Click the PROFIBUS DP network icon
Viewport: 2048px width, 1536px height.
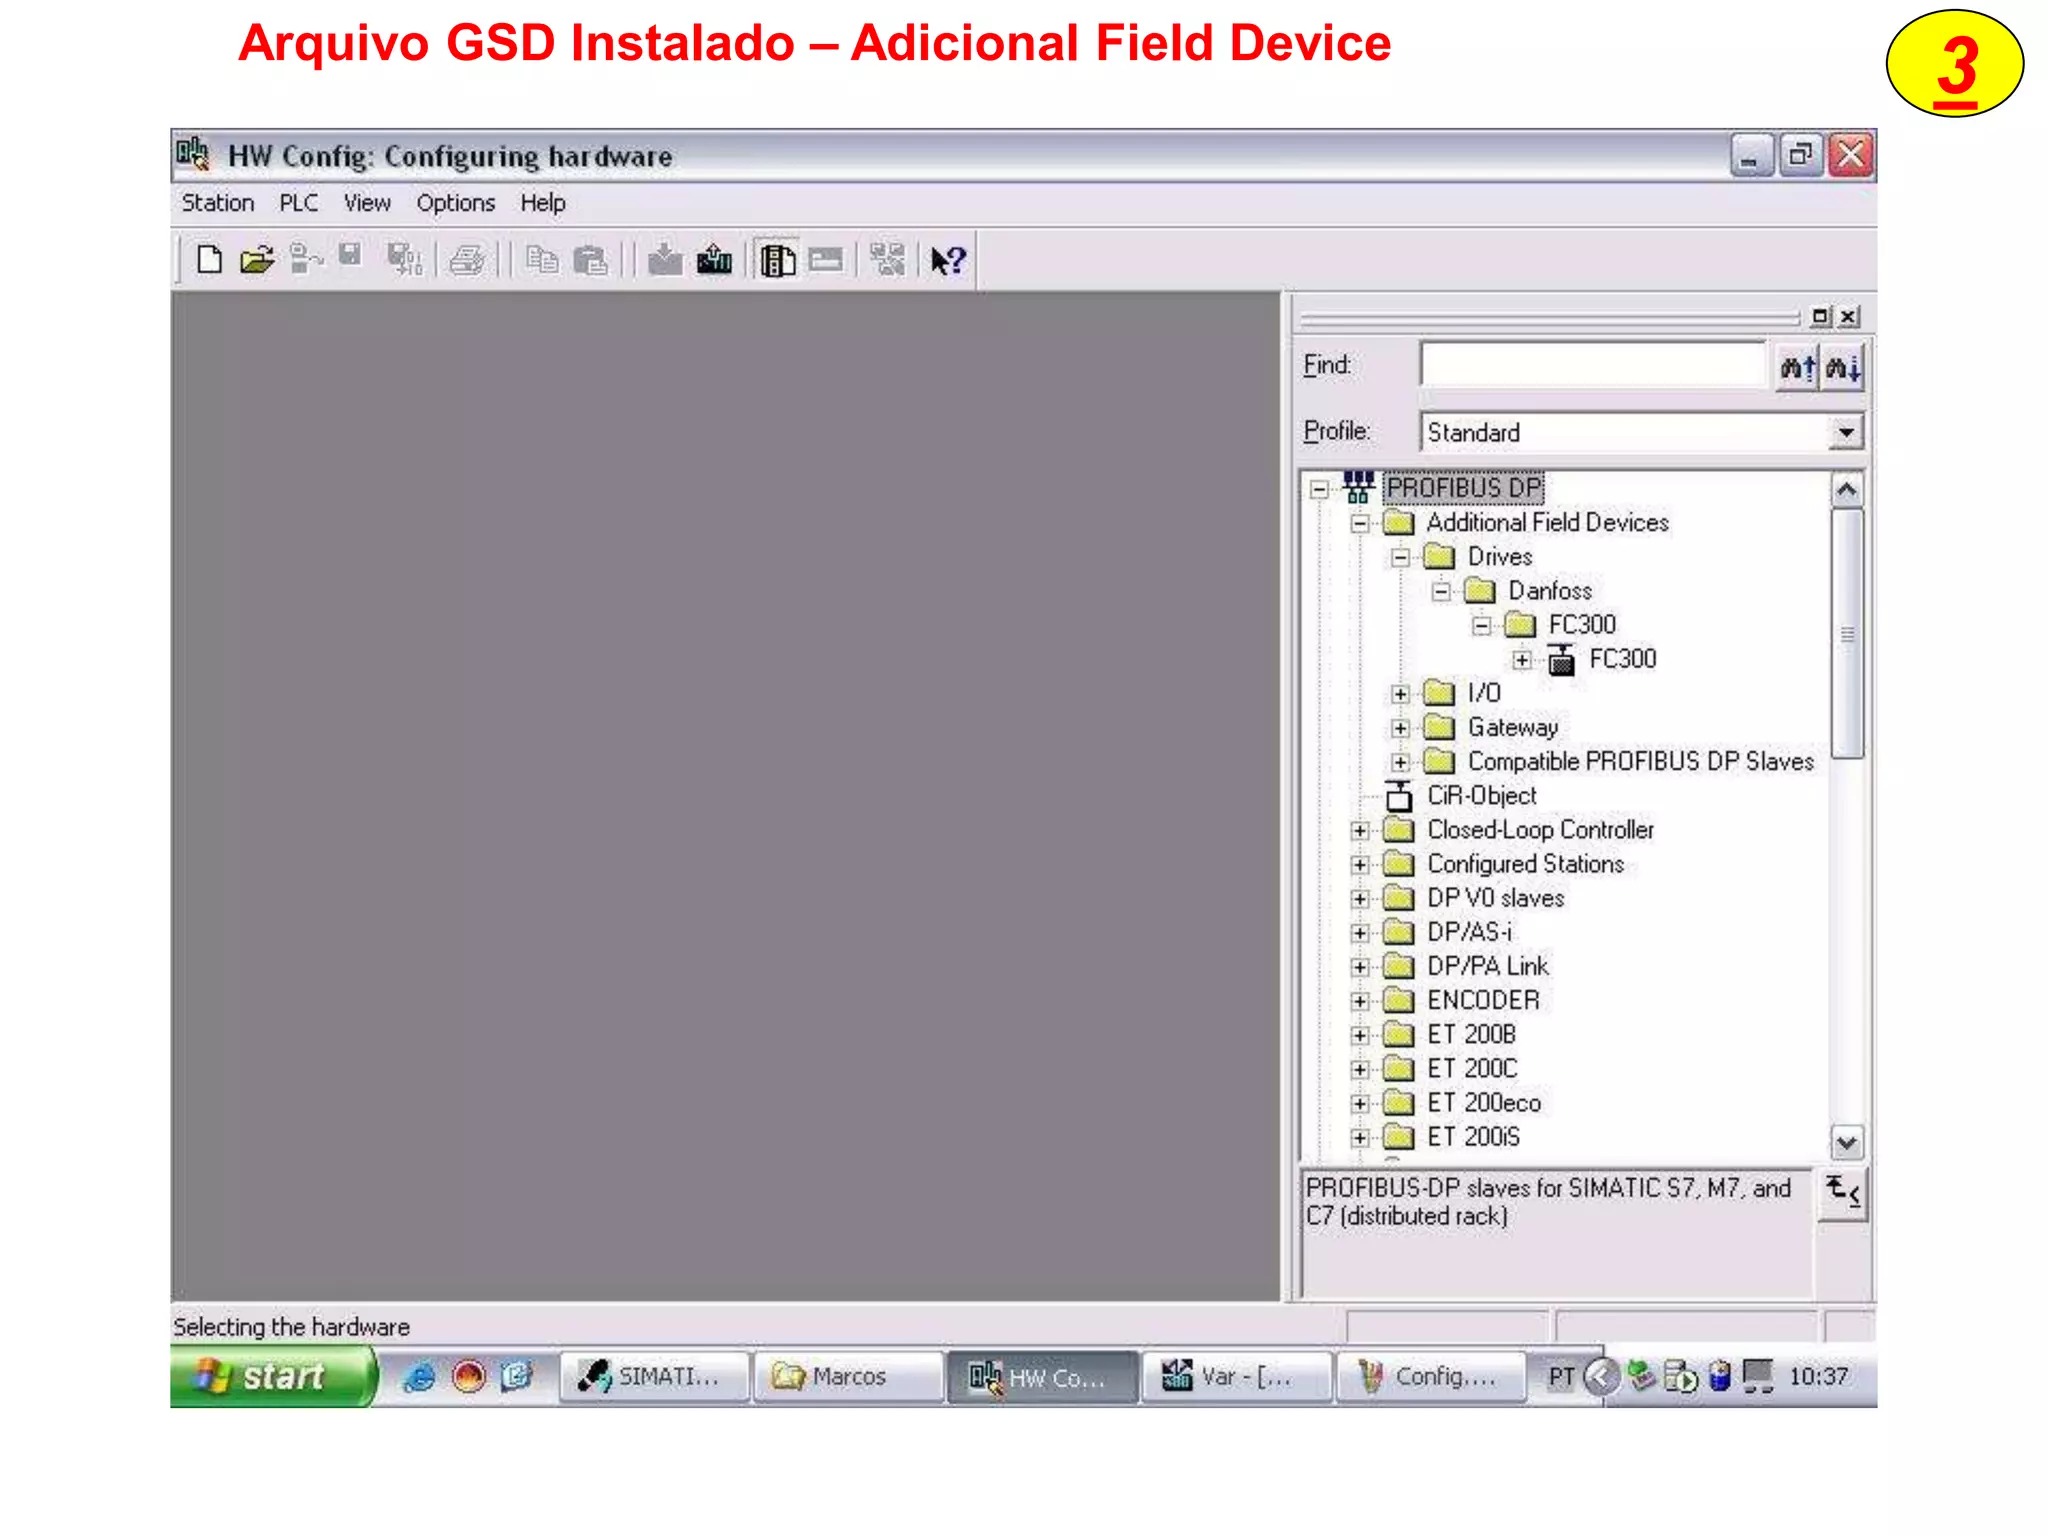pos(1357,487)
